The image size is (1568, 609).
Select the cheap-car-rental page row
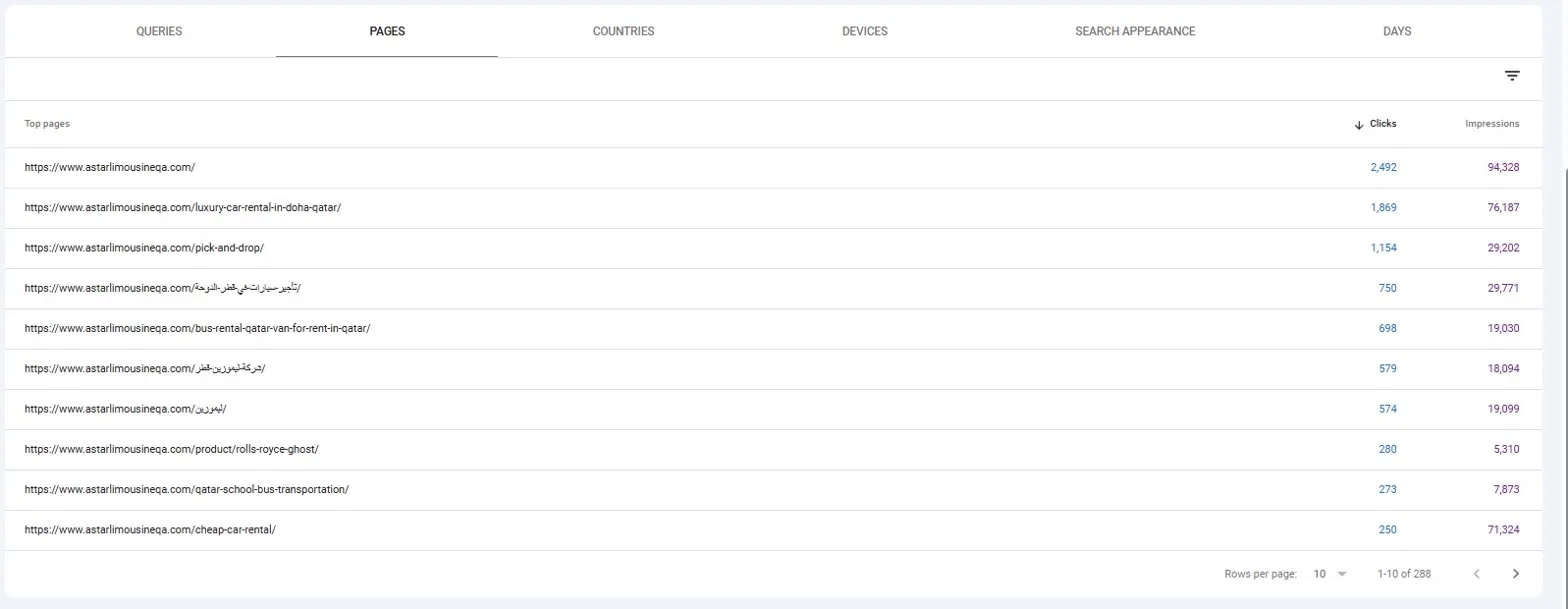coord(773,530)
